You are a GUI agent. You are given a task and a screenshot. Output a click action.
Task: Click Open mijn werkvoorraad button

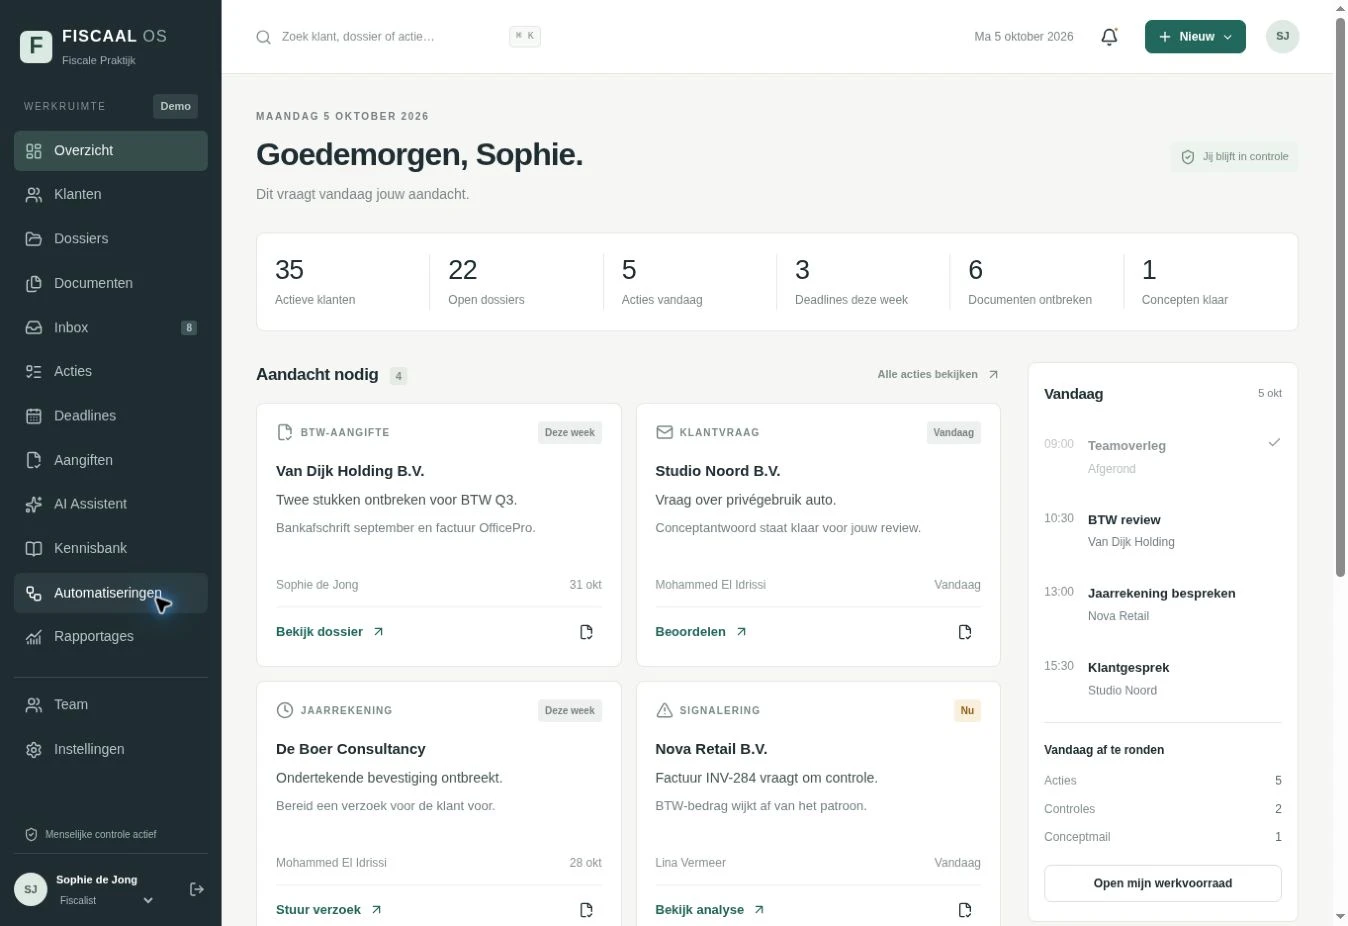coord(1163,883)
